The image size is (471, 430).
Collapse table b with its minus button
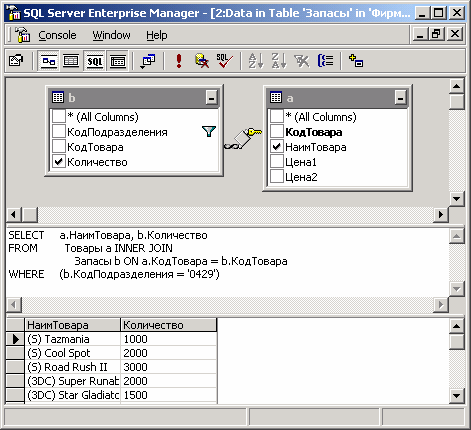(x=211, y=98)
